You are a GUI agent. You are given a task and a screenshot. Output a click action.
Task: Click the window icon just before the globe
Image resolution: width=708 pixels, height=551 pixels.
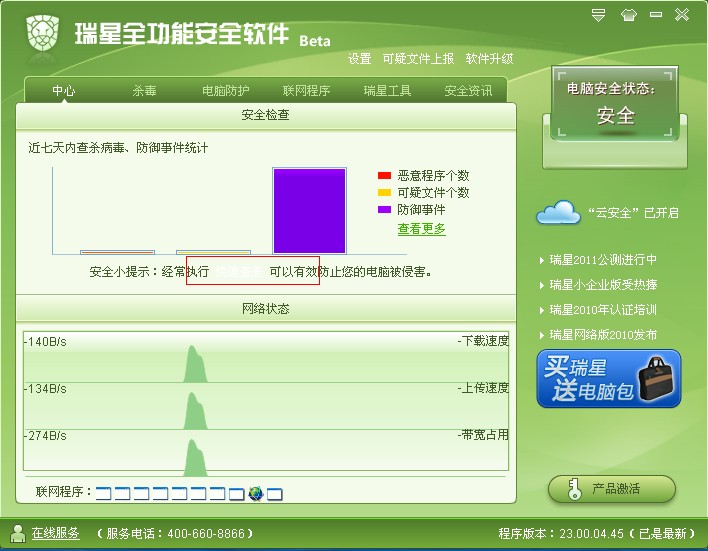point(237,494)
